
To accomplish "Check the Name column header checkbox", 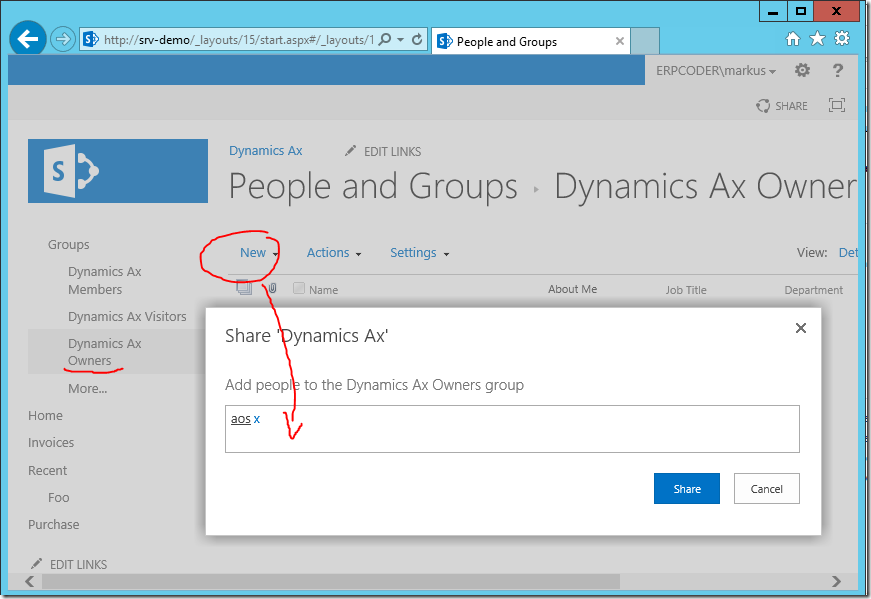I will pos(298,287).
